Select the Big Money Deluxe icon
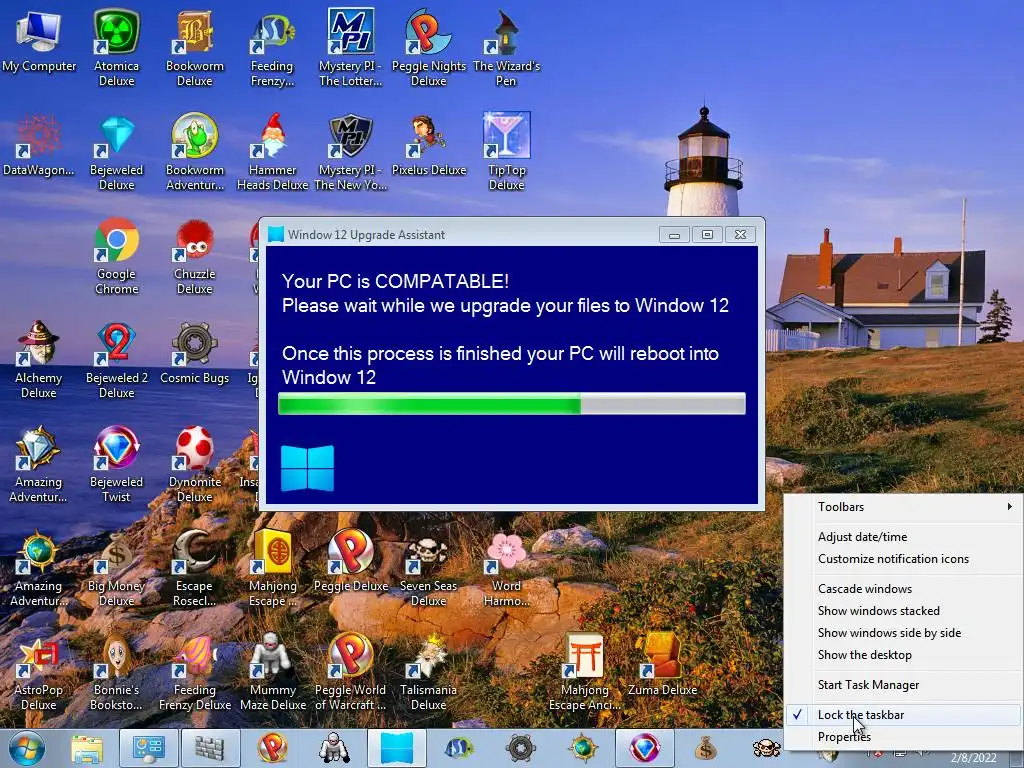The image size is (1024, 768). coord(116,568)
